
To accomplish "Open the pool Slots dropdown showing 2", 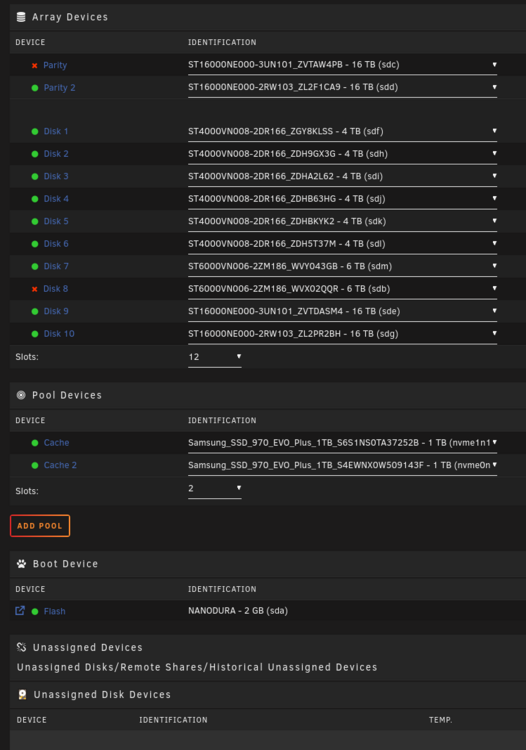I will 215,489.
